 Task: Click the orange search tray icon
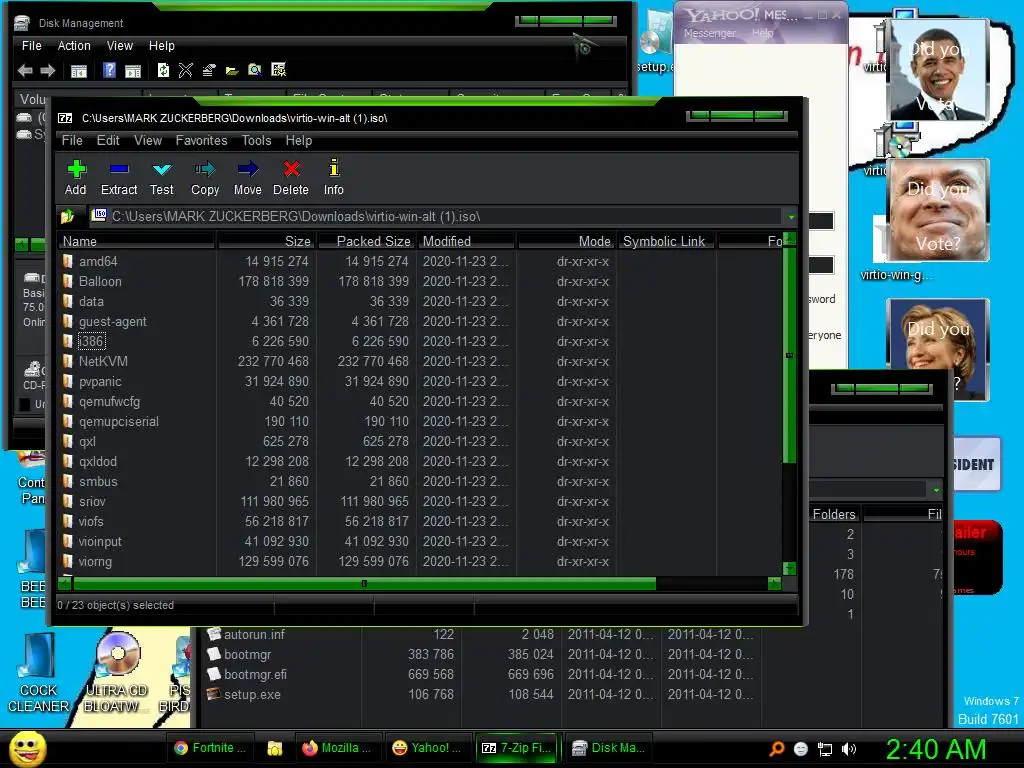pyautogui.click(x=776, y=749)
